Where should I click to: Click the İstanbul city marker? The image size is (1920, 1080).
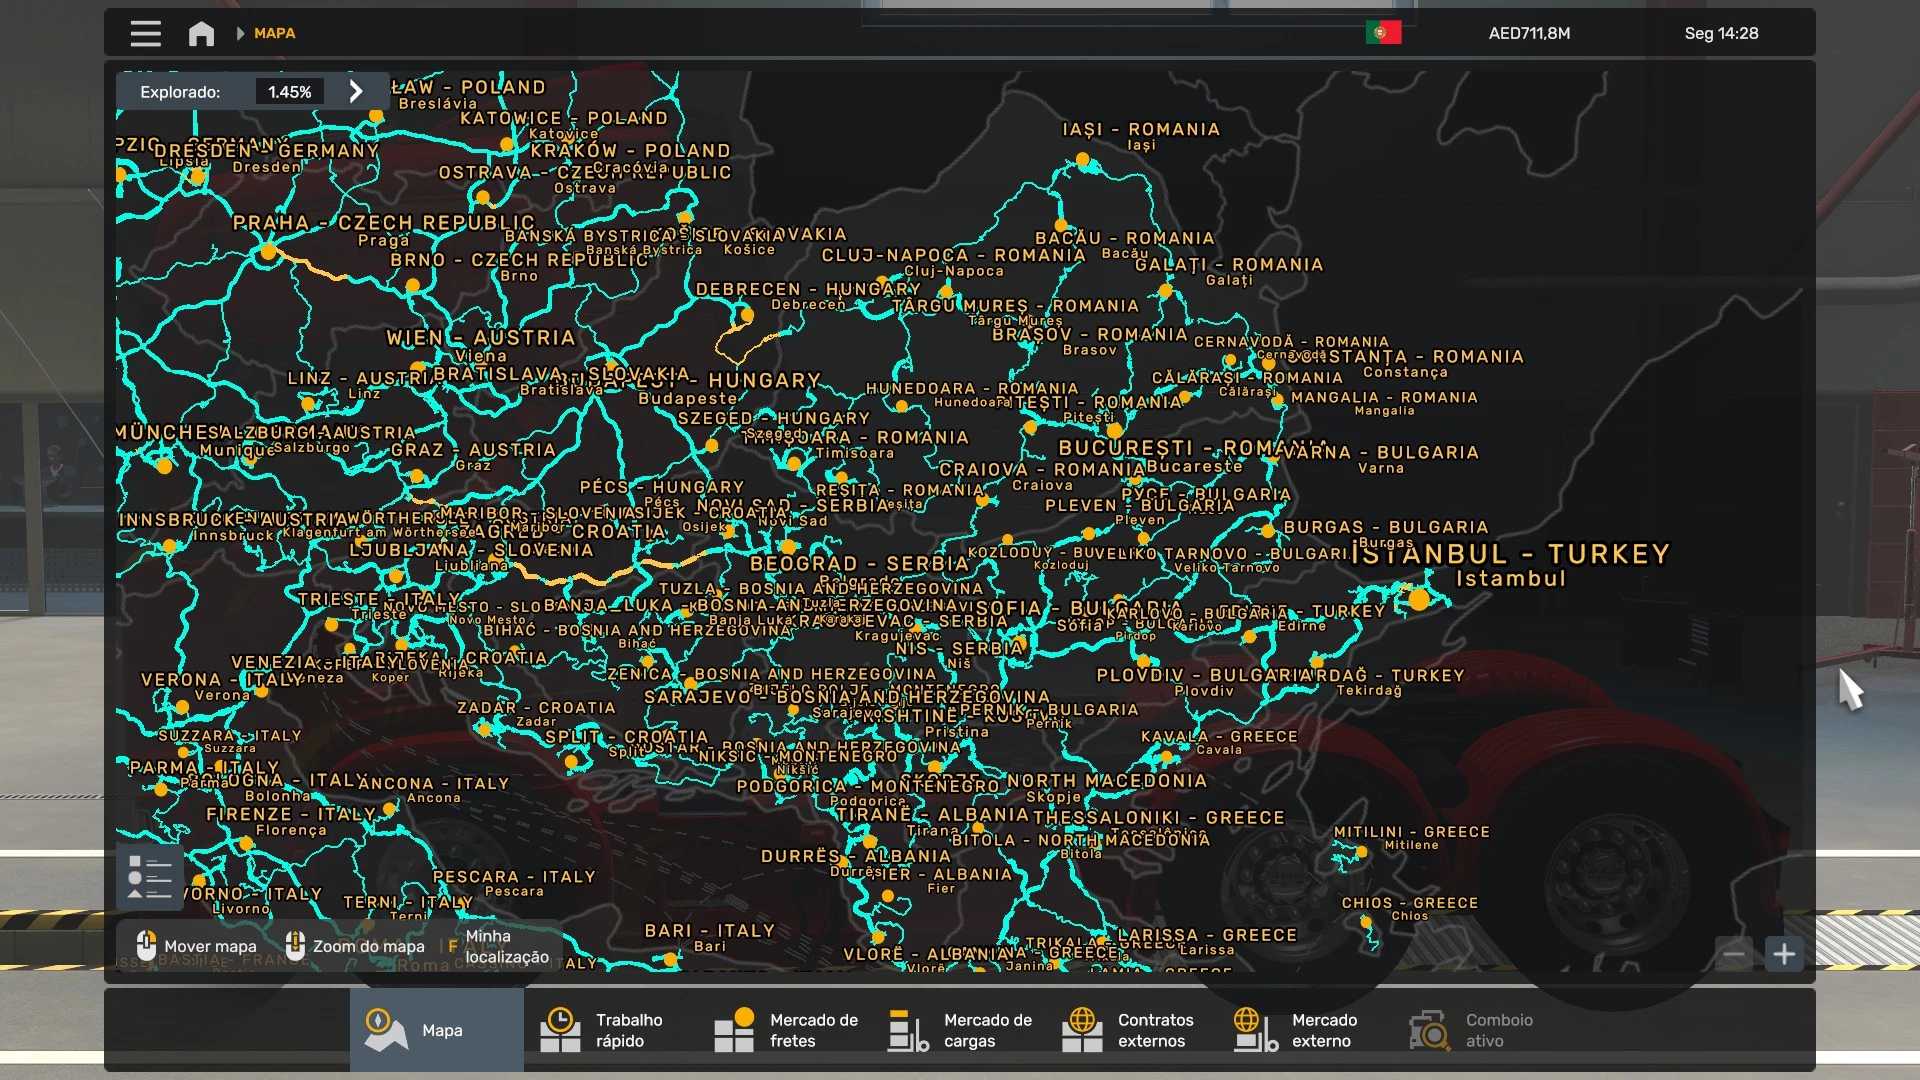(x=1419, y=600)
